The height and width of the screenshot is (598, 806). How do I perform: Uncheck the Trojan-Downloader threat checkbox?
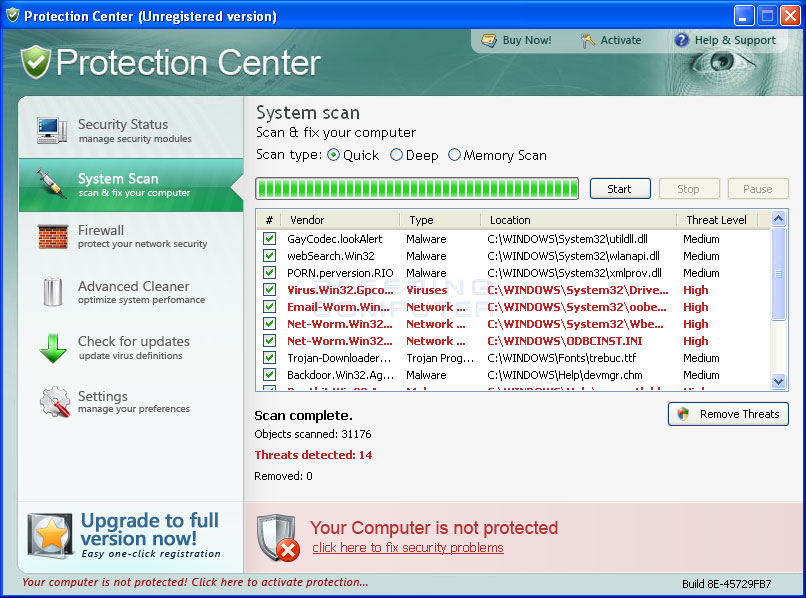(269, 357)
